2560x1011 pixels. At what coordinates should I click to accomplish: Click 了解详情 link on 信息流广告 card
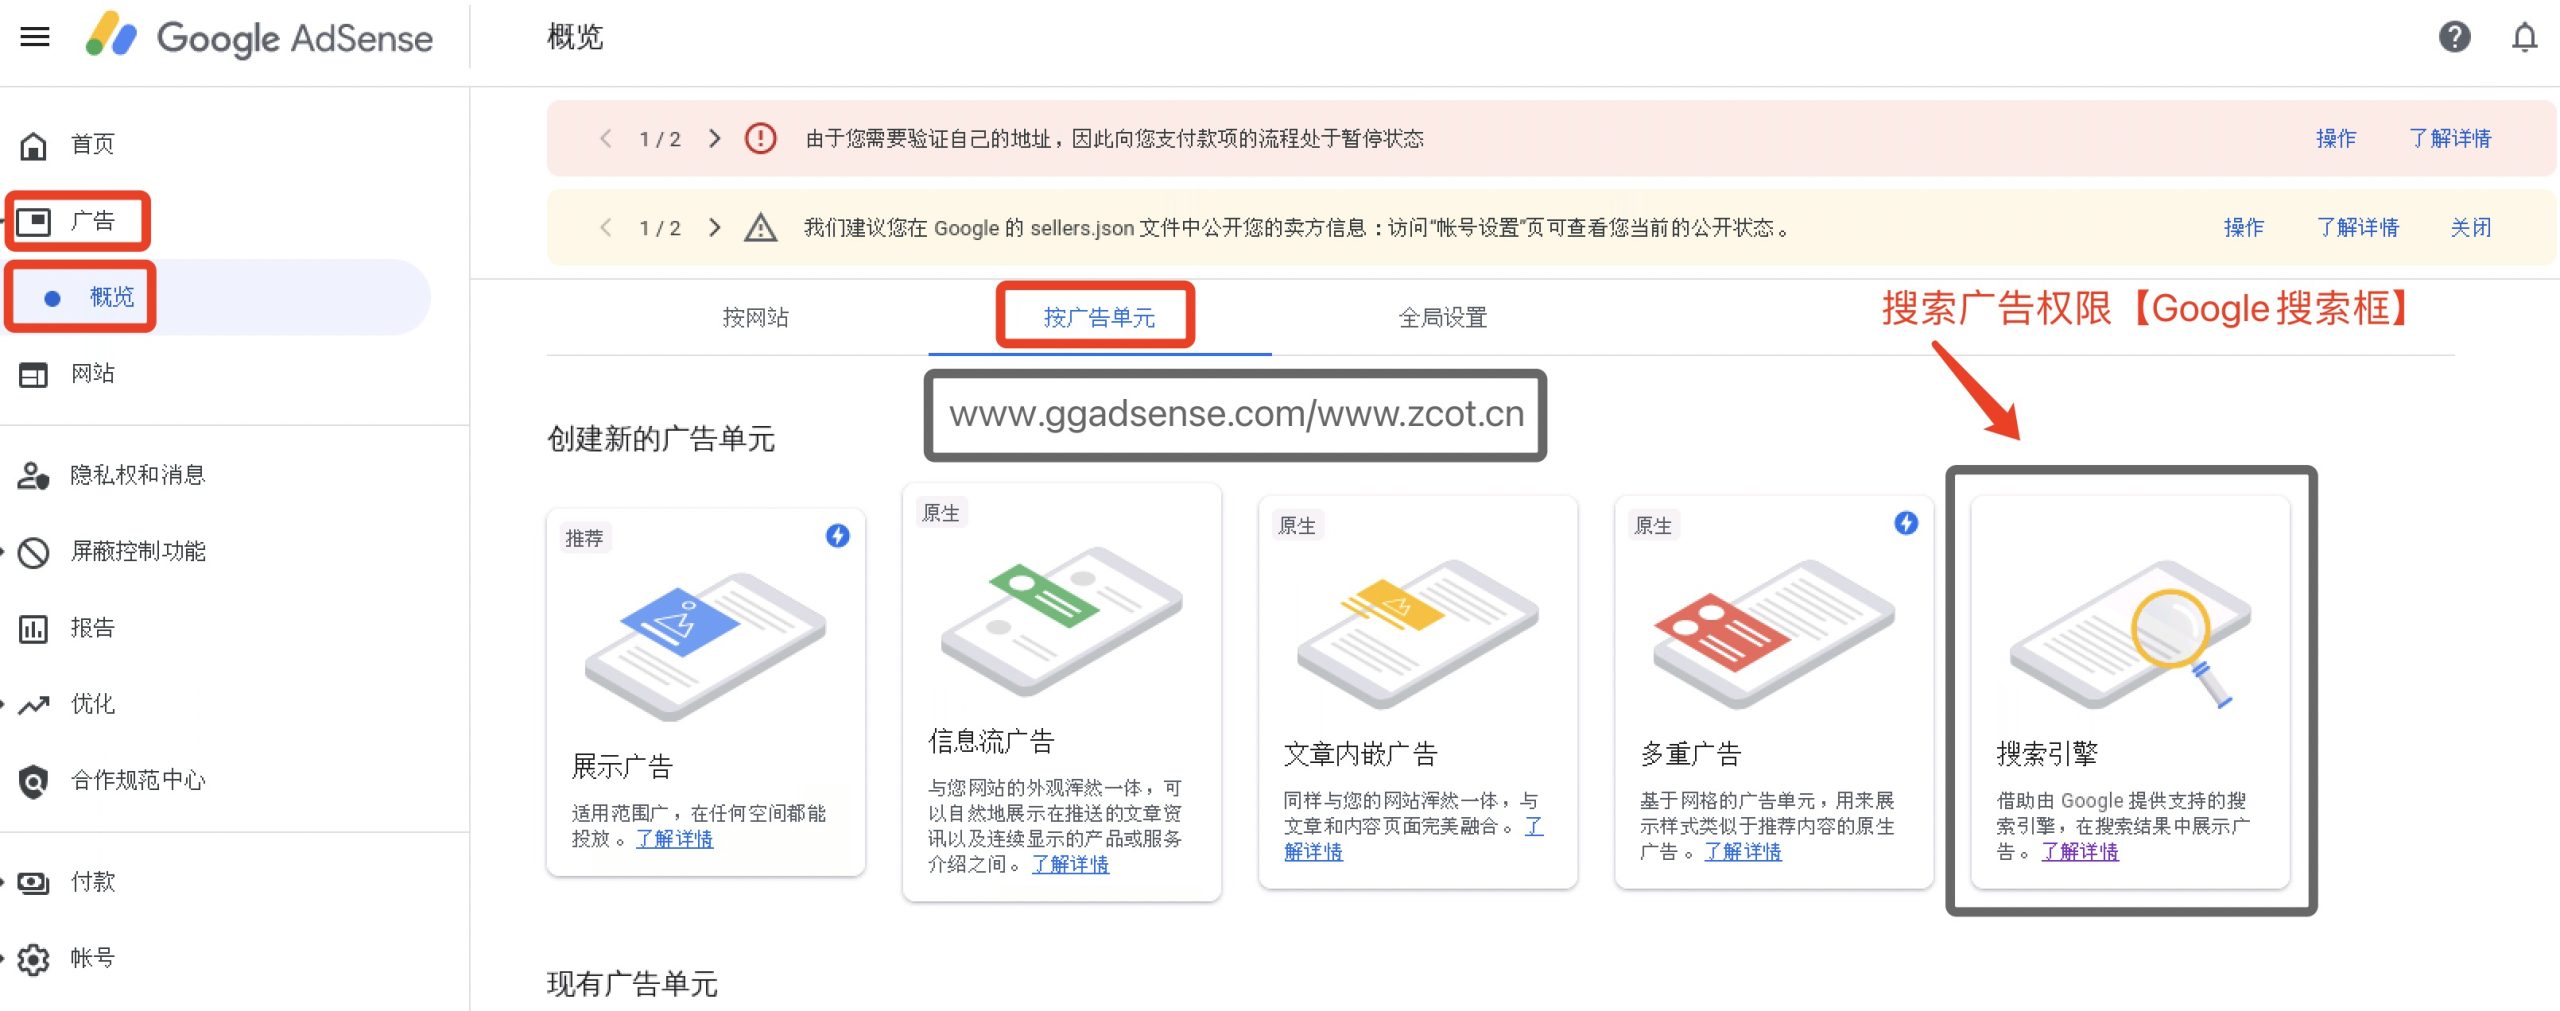point(1070,864)
